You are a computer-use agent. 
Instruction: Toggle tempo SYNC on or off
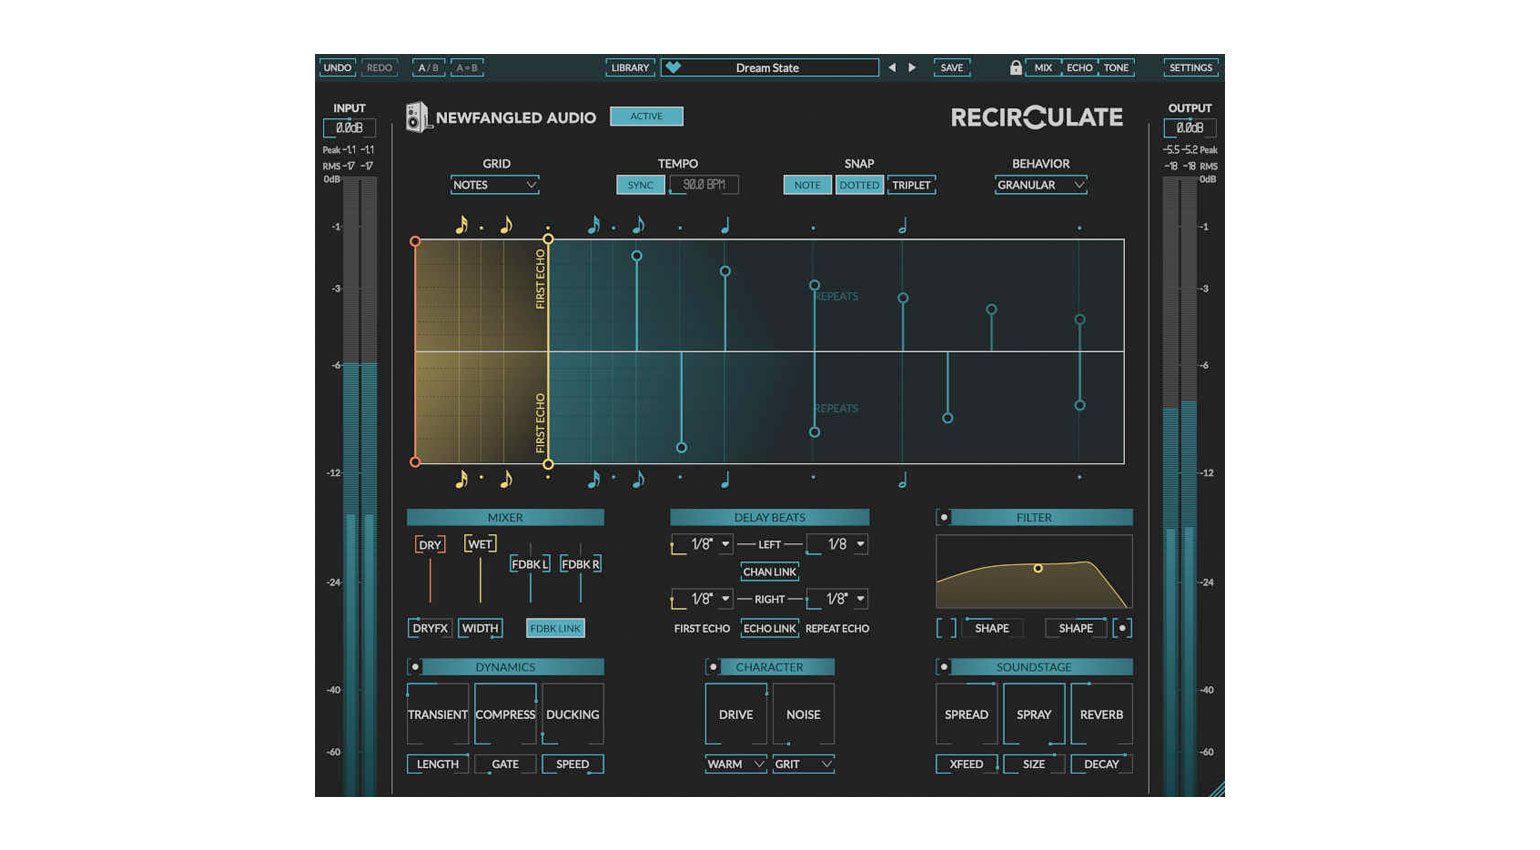(x=640, y=185)
